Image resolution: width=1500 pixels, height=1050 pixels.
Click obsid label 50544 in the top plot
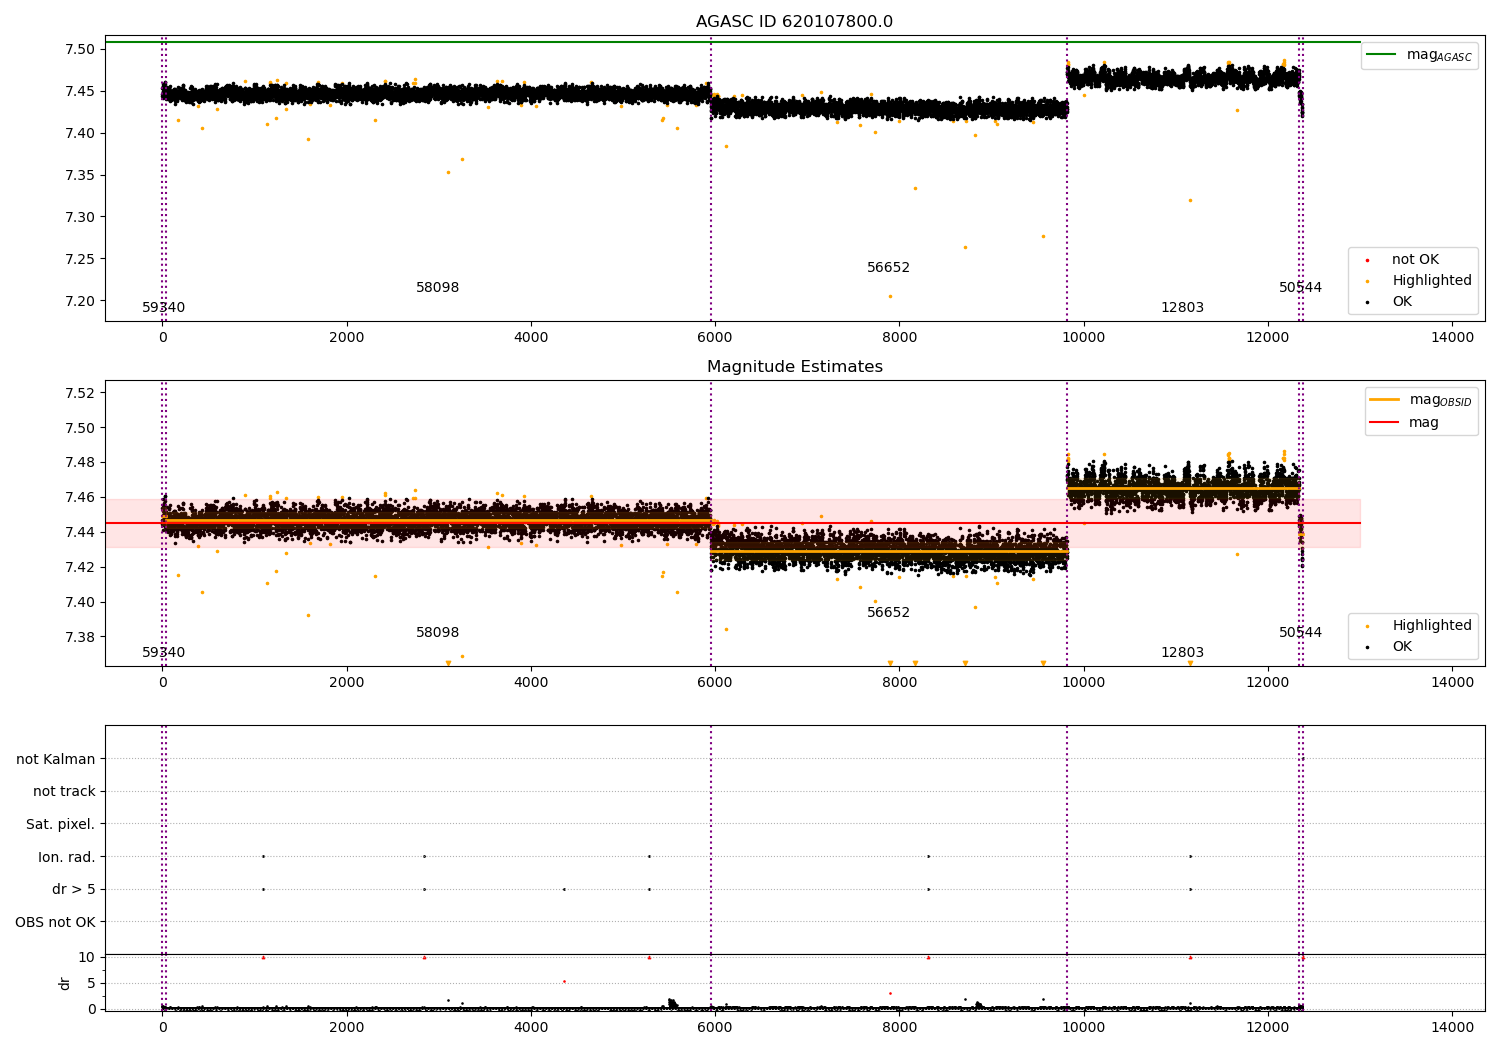[x=1300, y=288]
